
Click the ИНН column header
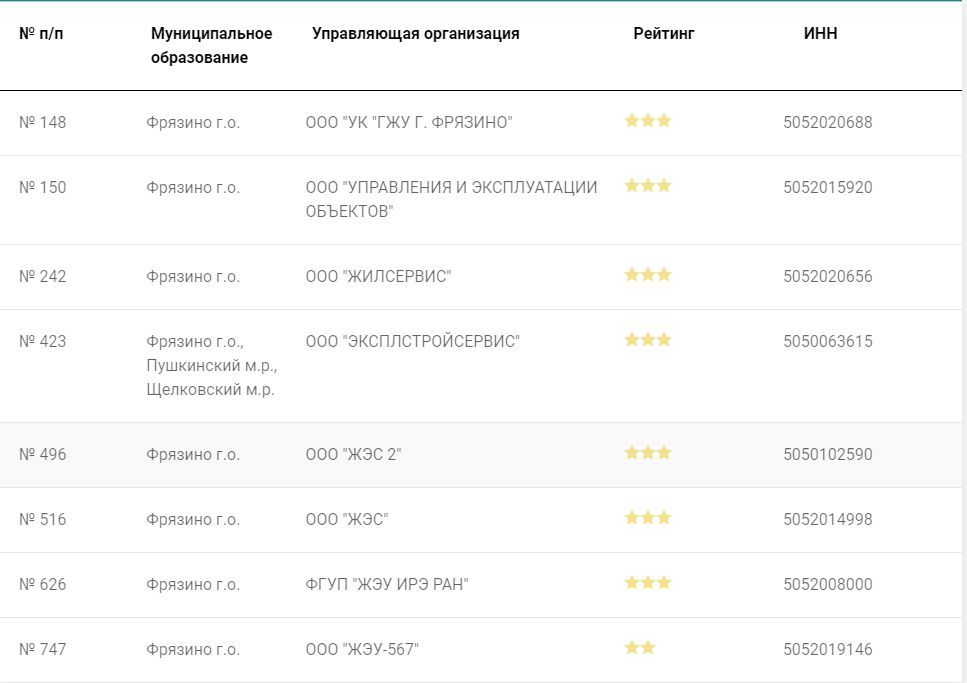(820, 33)
